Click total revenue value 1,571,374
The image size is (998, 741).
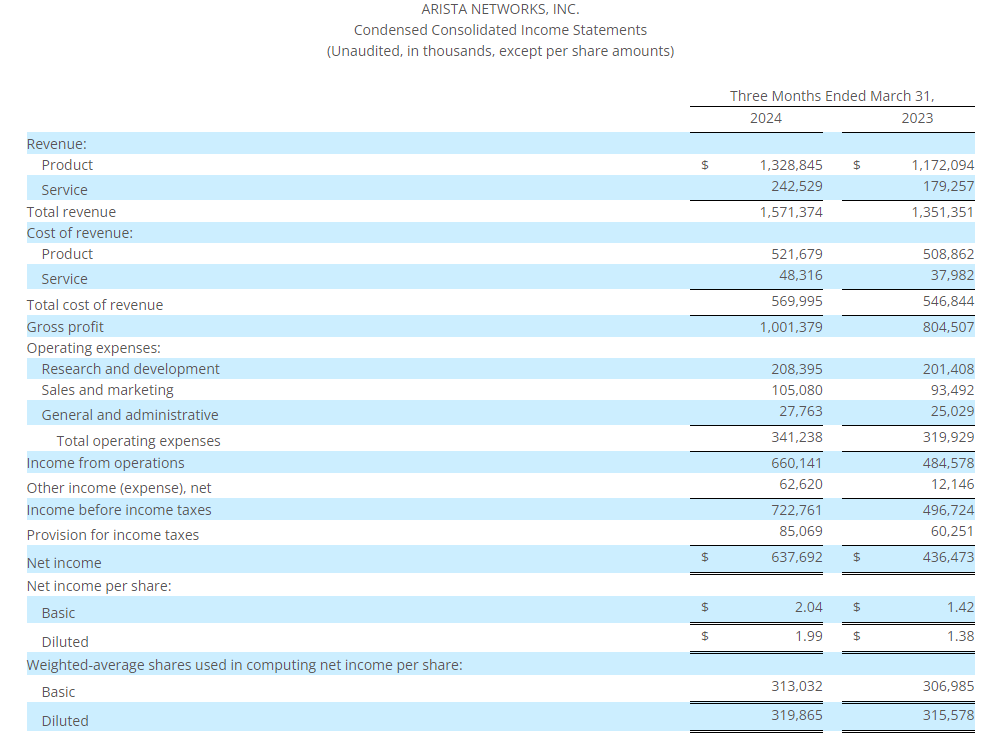coord(791,212)
